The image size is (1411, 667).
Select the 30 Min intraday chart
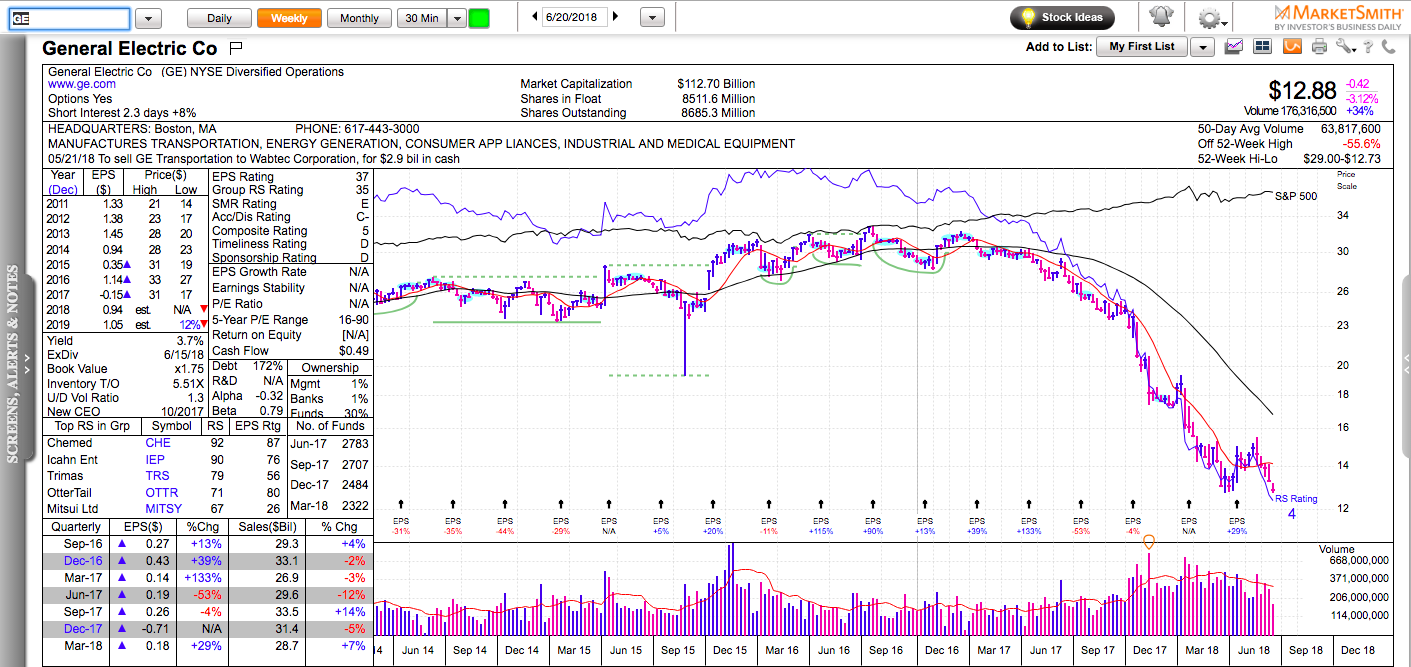coord(421,18)
